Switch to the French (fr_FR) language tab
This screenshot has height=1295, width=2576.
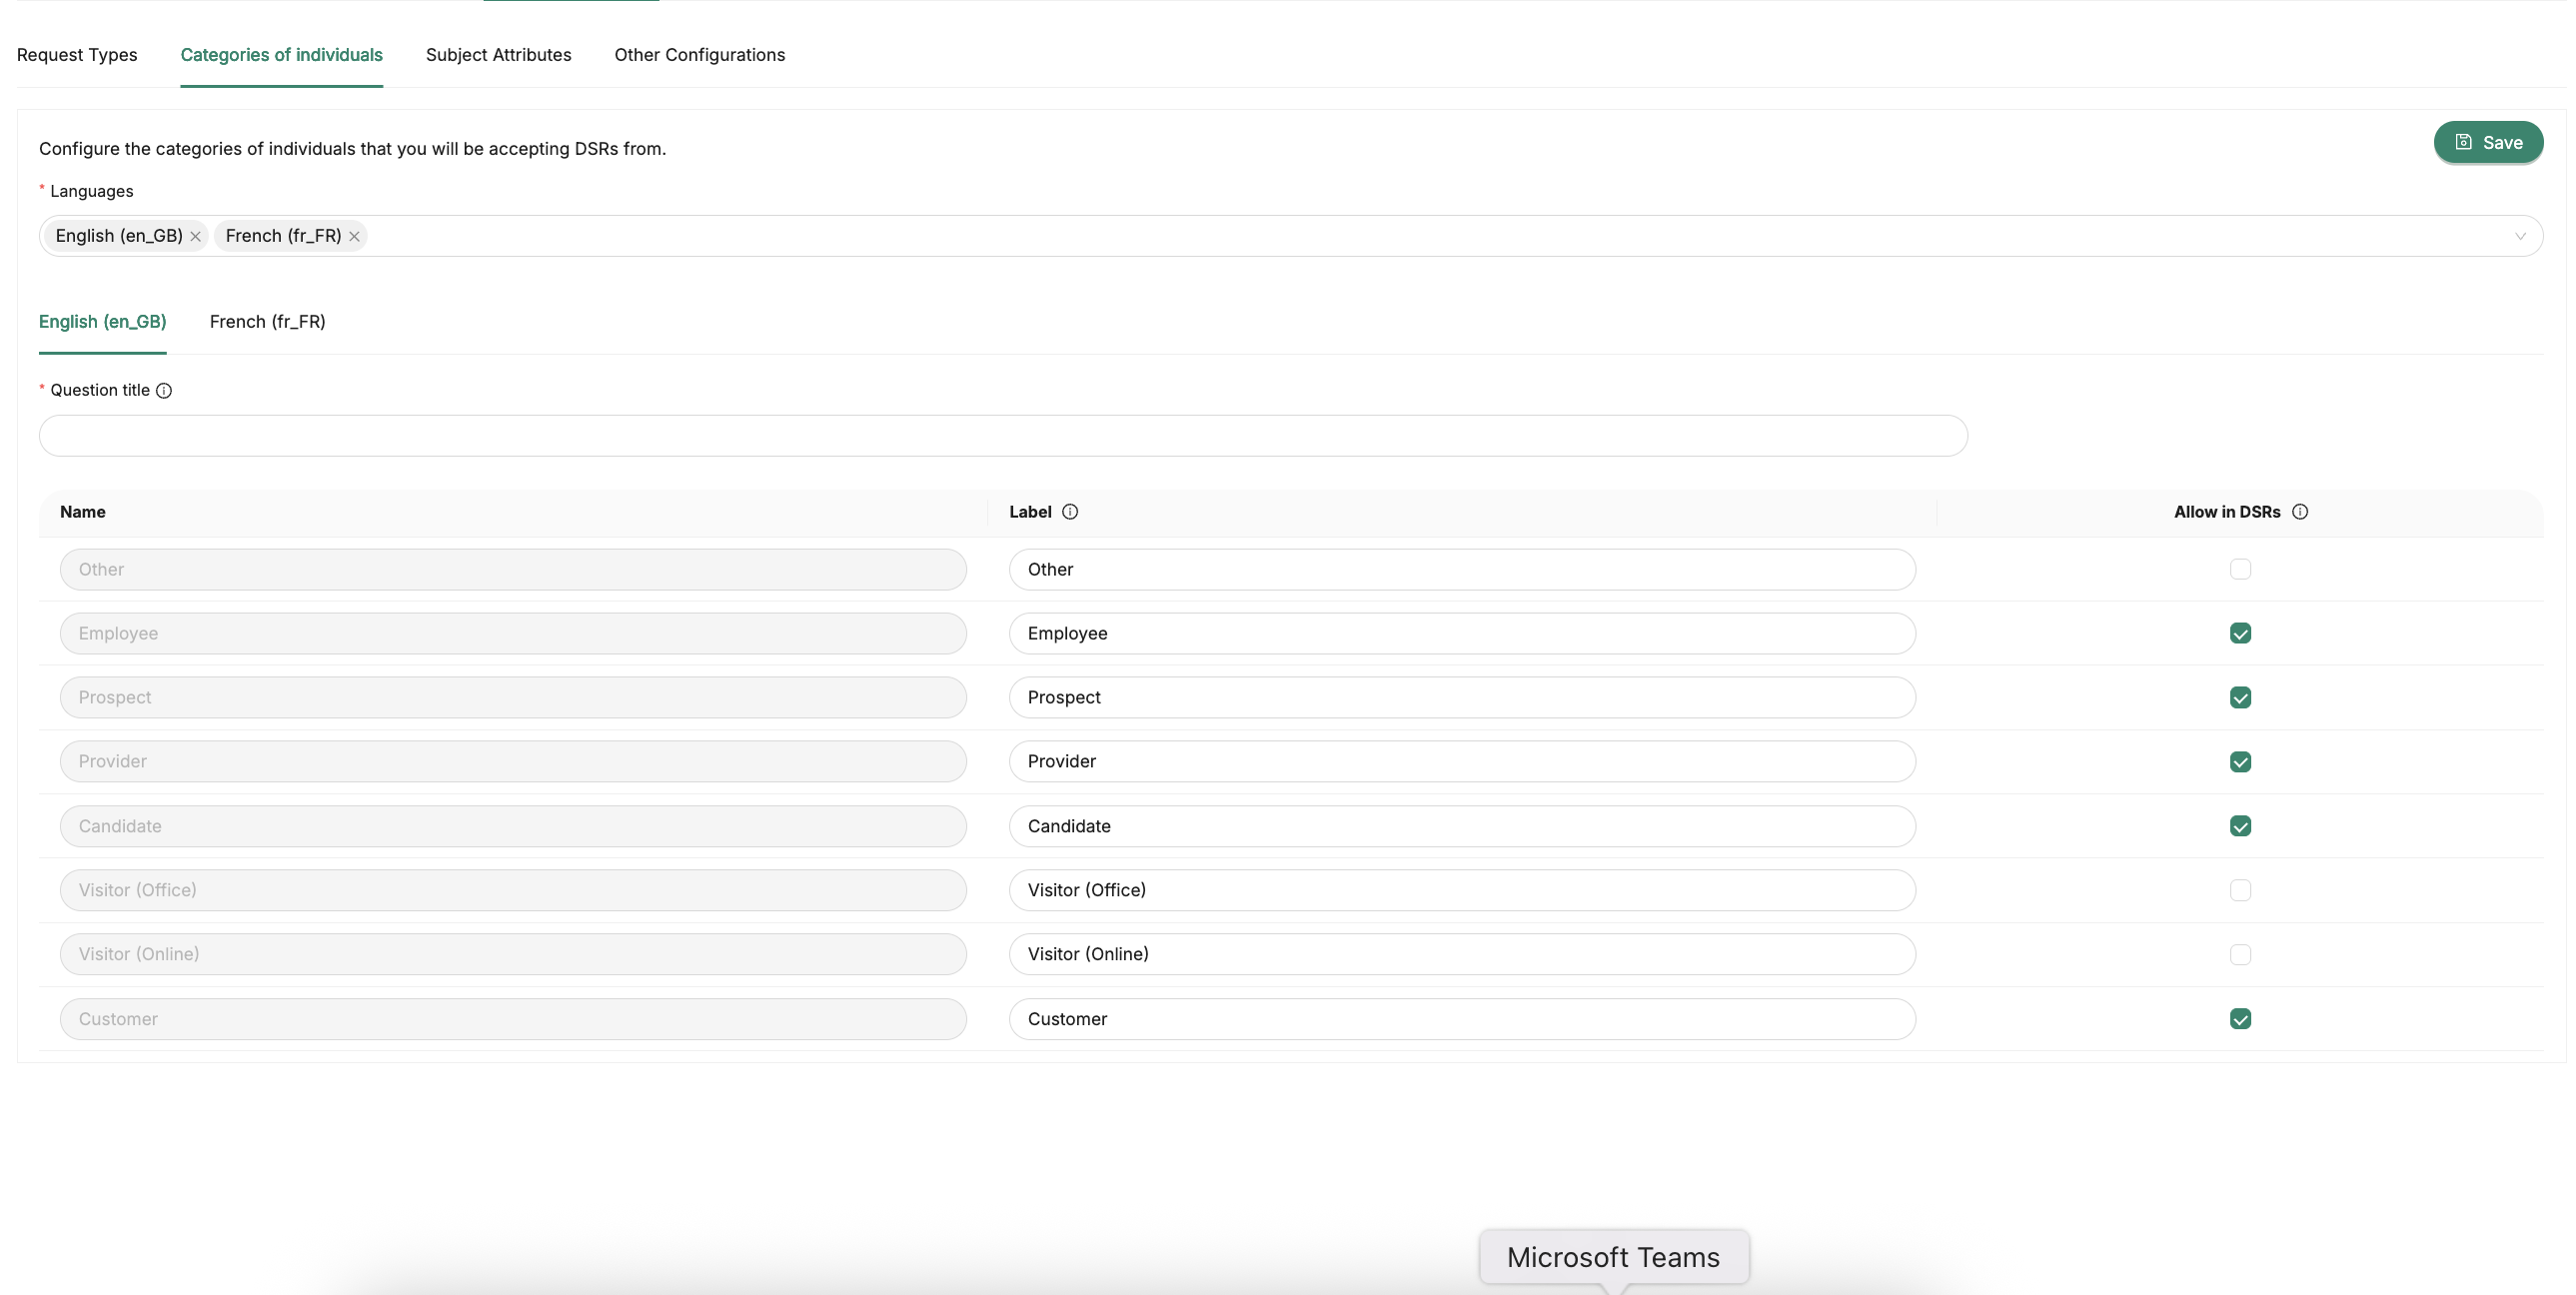(x=267, y=322)
